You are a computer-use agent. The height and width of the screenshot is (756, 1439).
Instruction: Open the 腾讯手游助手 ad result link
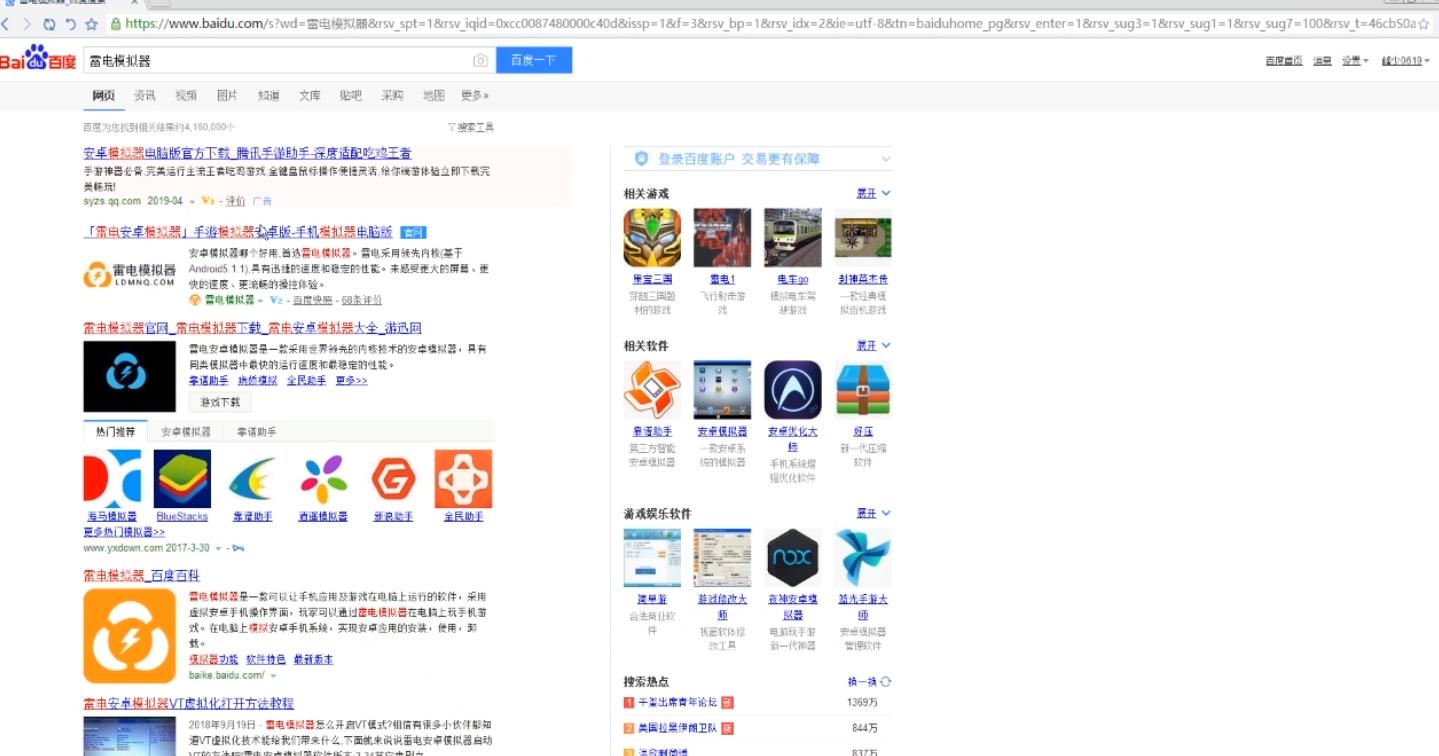tap(247, 154)
